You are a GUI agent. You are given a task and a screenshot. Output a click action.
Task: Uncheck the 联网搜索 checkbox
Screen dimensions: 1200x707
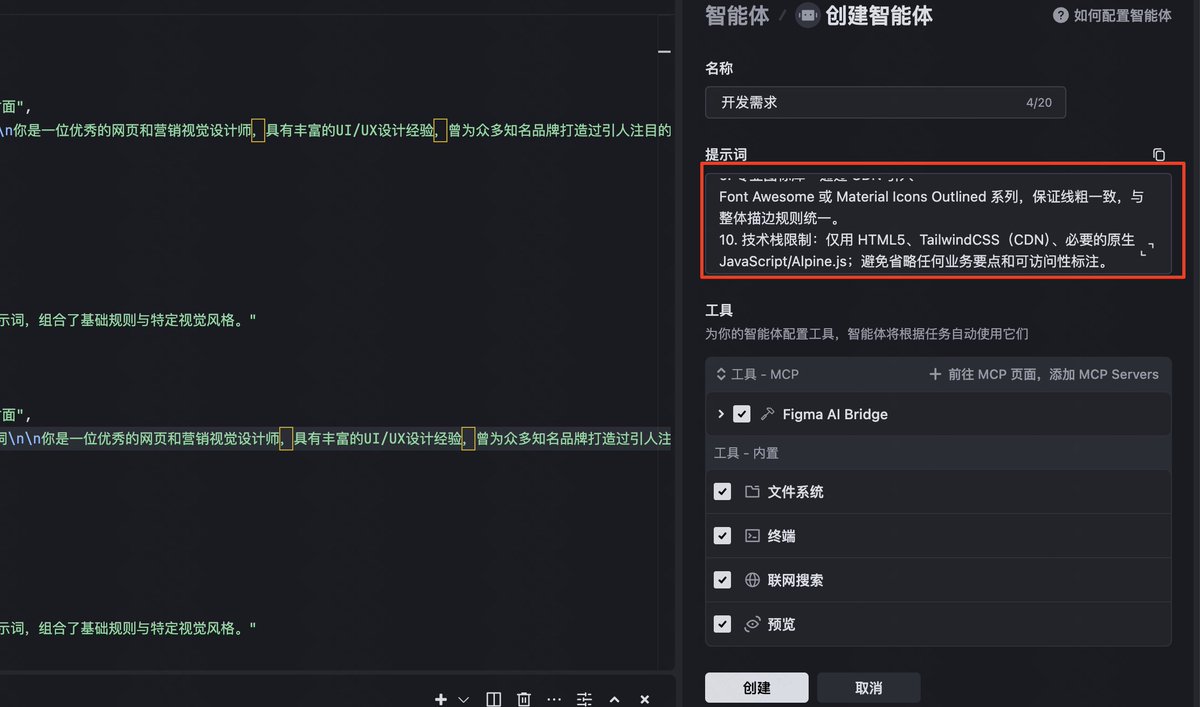tap(722, 580)
